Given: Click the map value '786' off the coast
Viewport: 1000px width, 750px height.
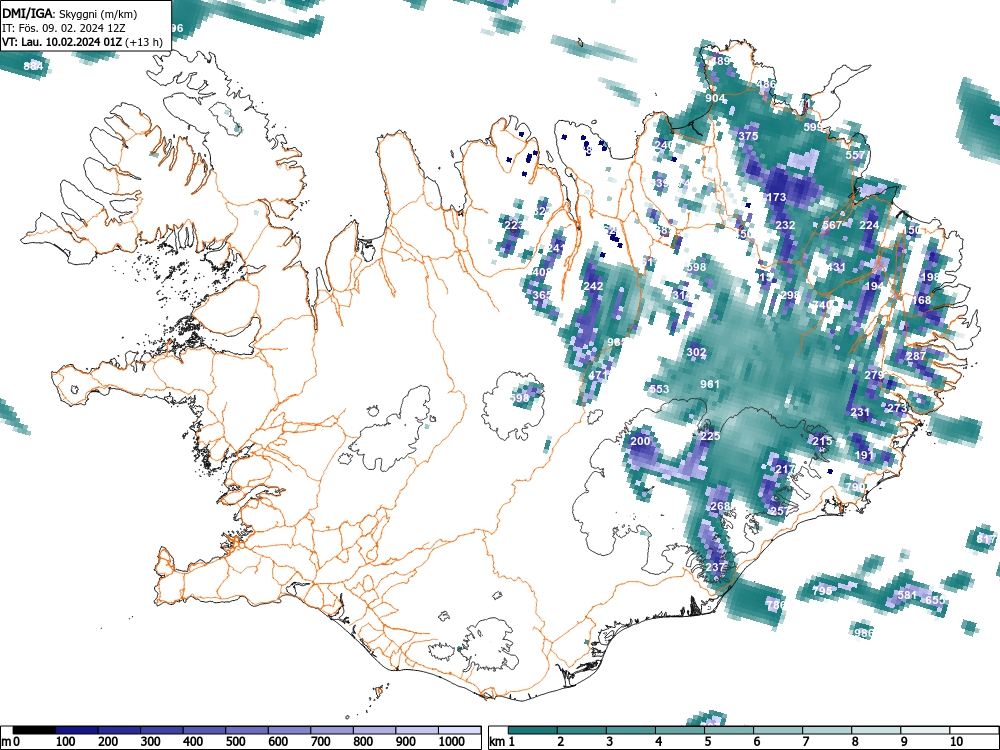Looking at the screenshot, I should (x=776, y=605).
